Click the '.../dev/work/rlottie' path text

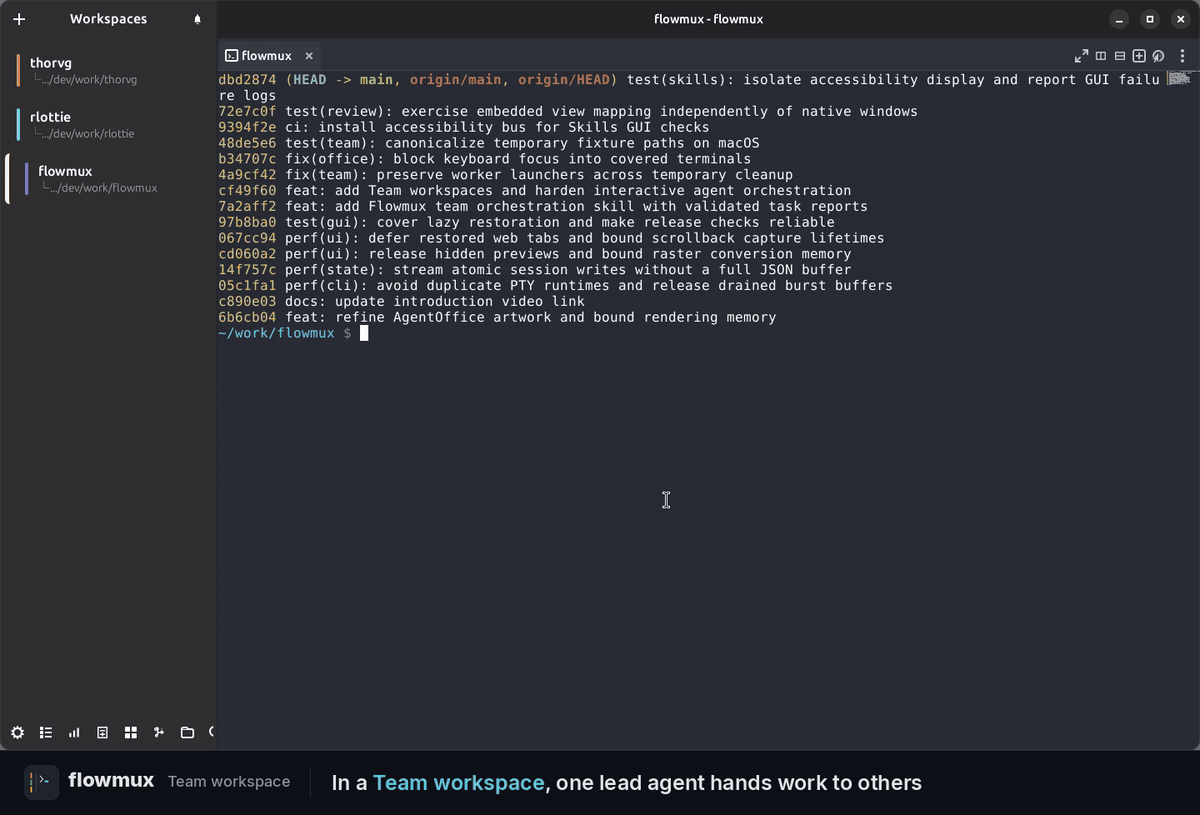tap(89, 133)
